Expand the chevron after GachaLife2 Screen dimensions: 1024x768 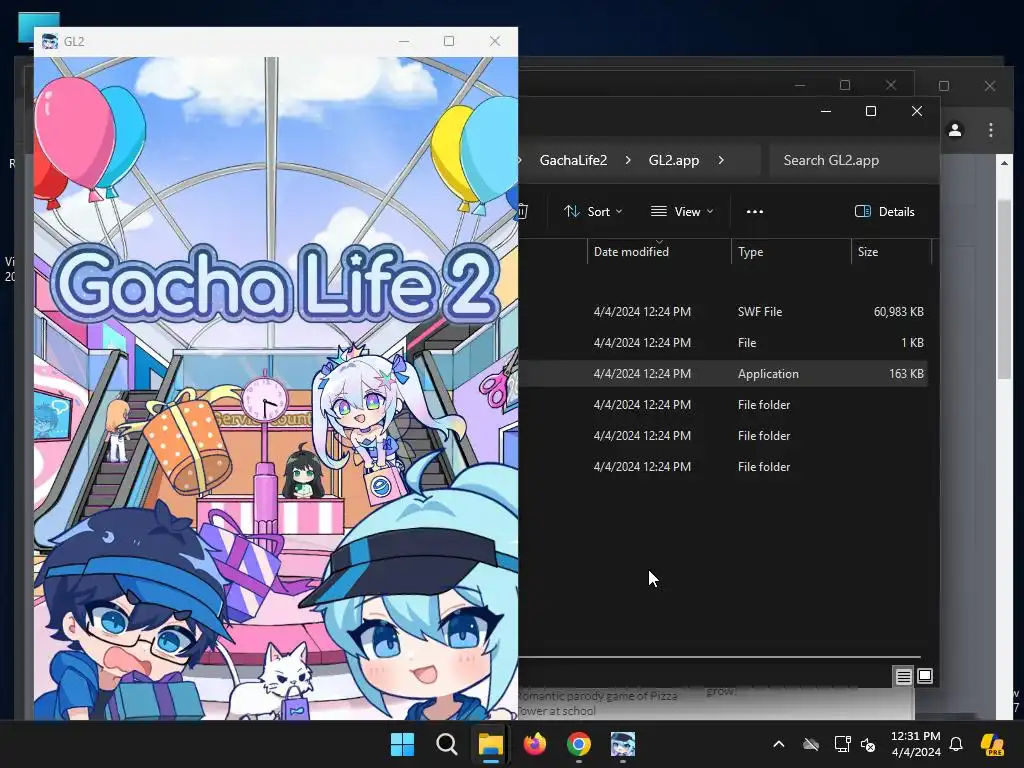tap(628, 160)
